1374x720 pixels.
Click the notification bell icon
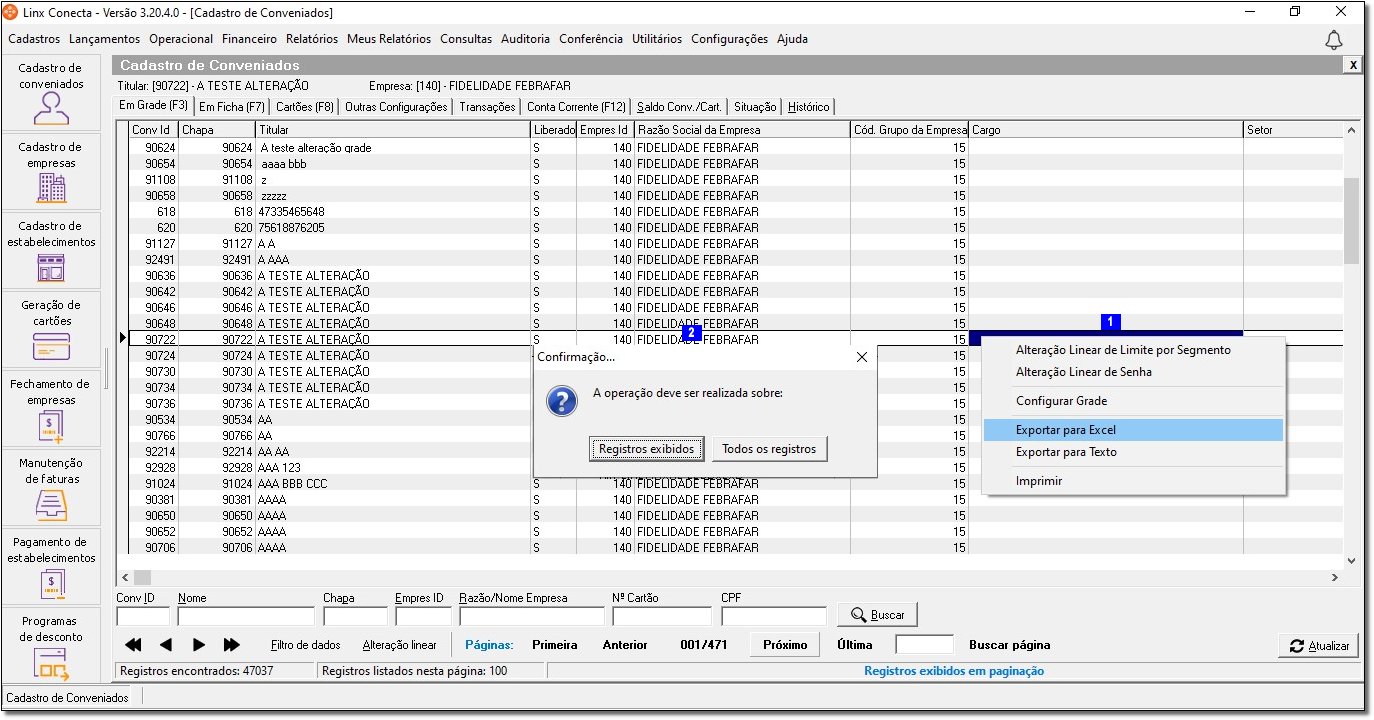pyautogui.click(x=1333, y=40)
